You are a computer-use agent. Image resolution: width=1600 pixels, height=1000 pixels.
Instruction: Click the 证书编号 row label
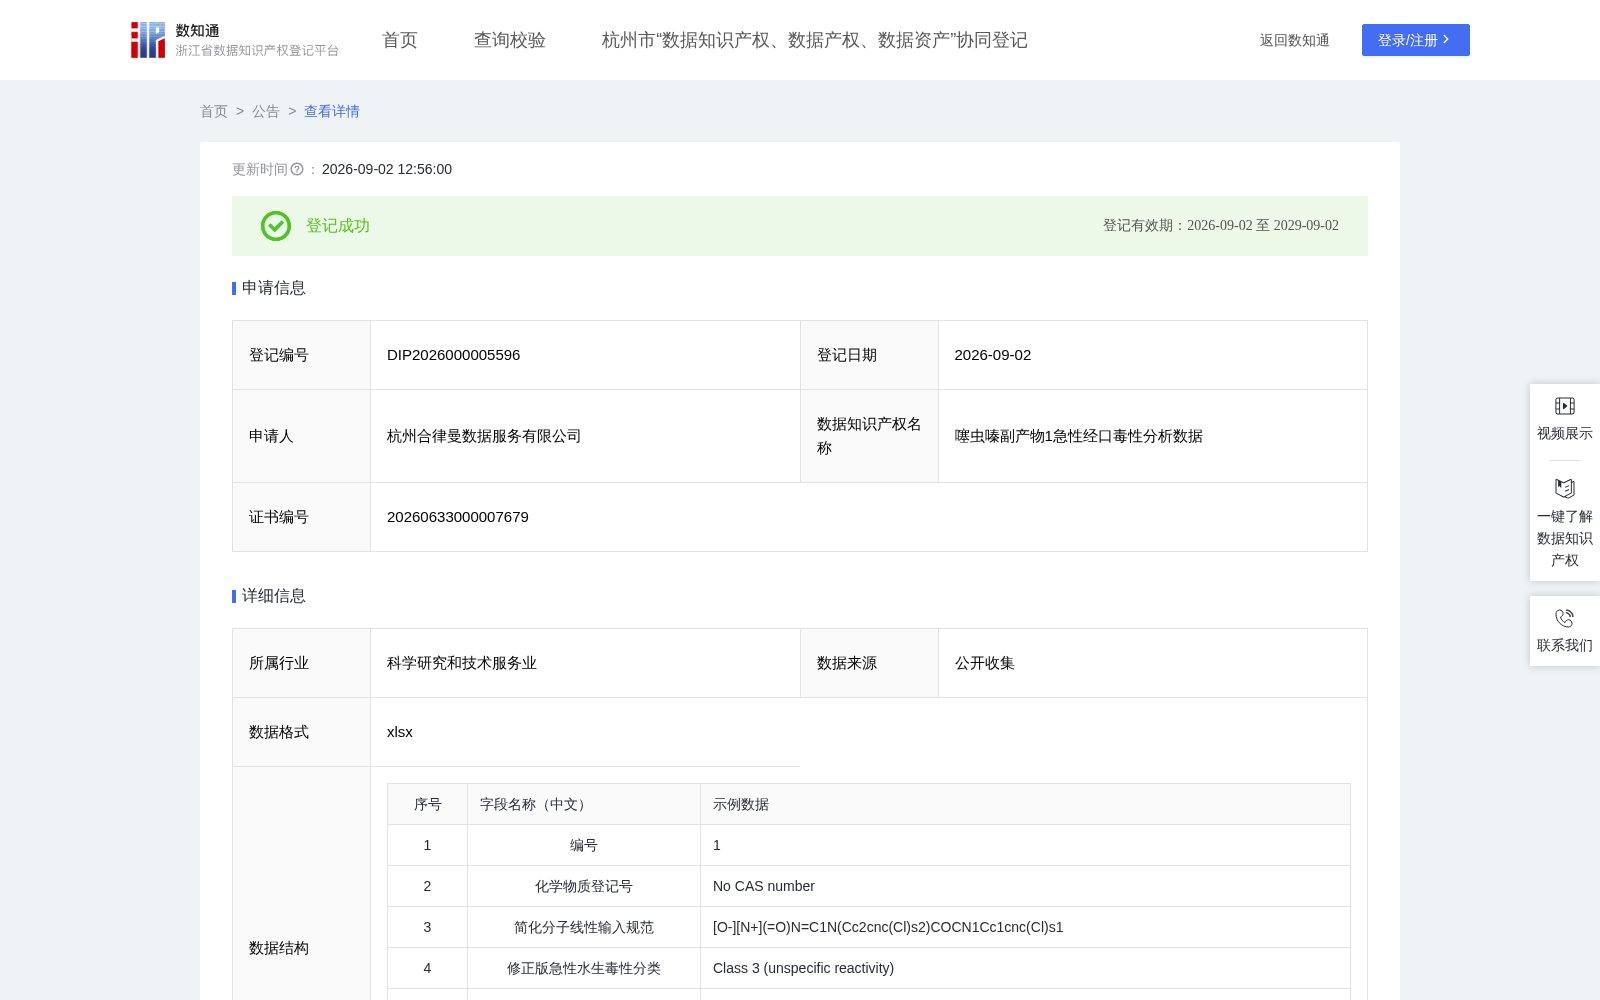point(279,517)
